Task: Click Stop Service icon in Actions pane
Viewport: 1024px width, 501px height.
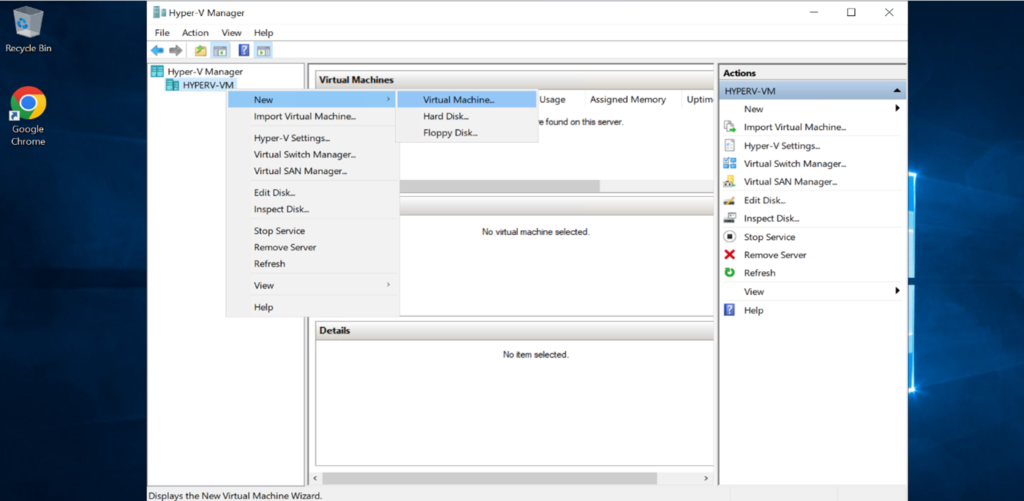Action: pos(730,236)
